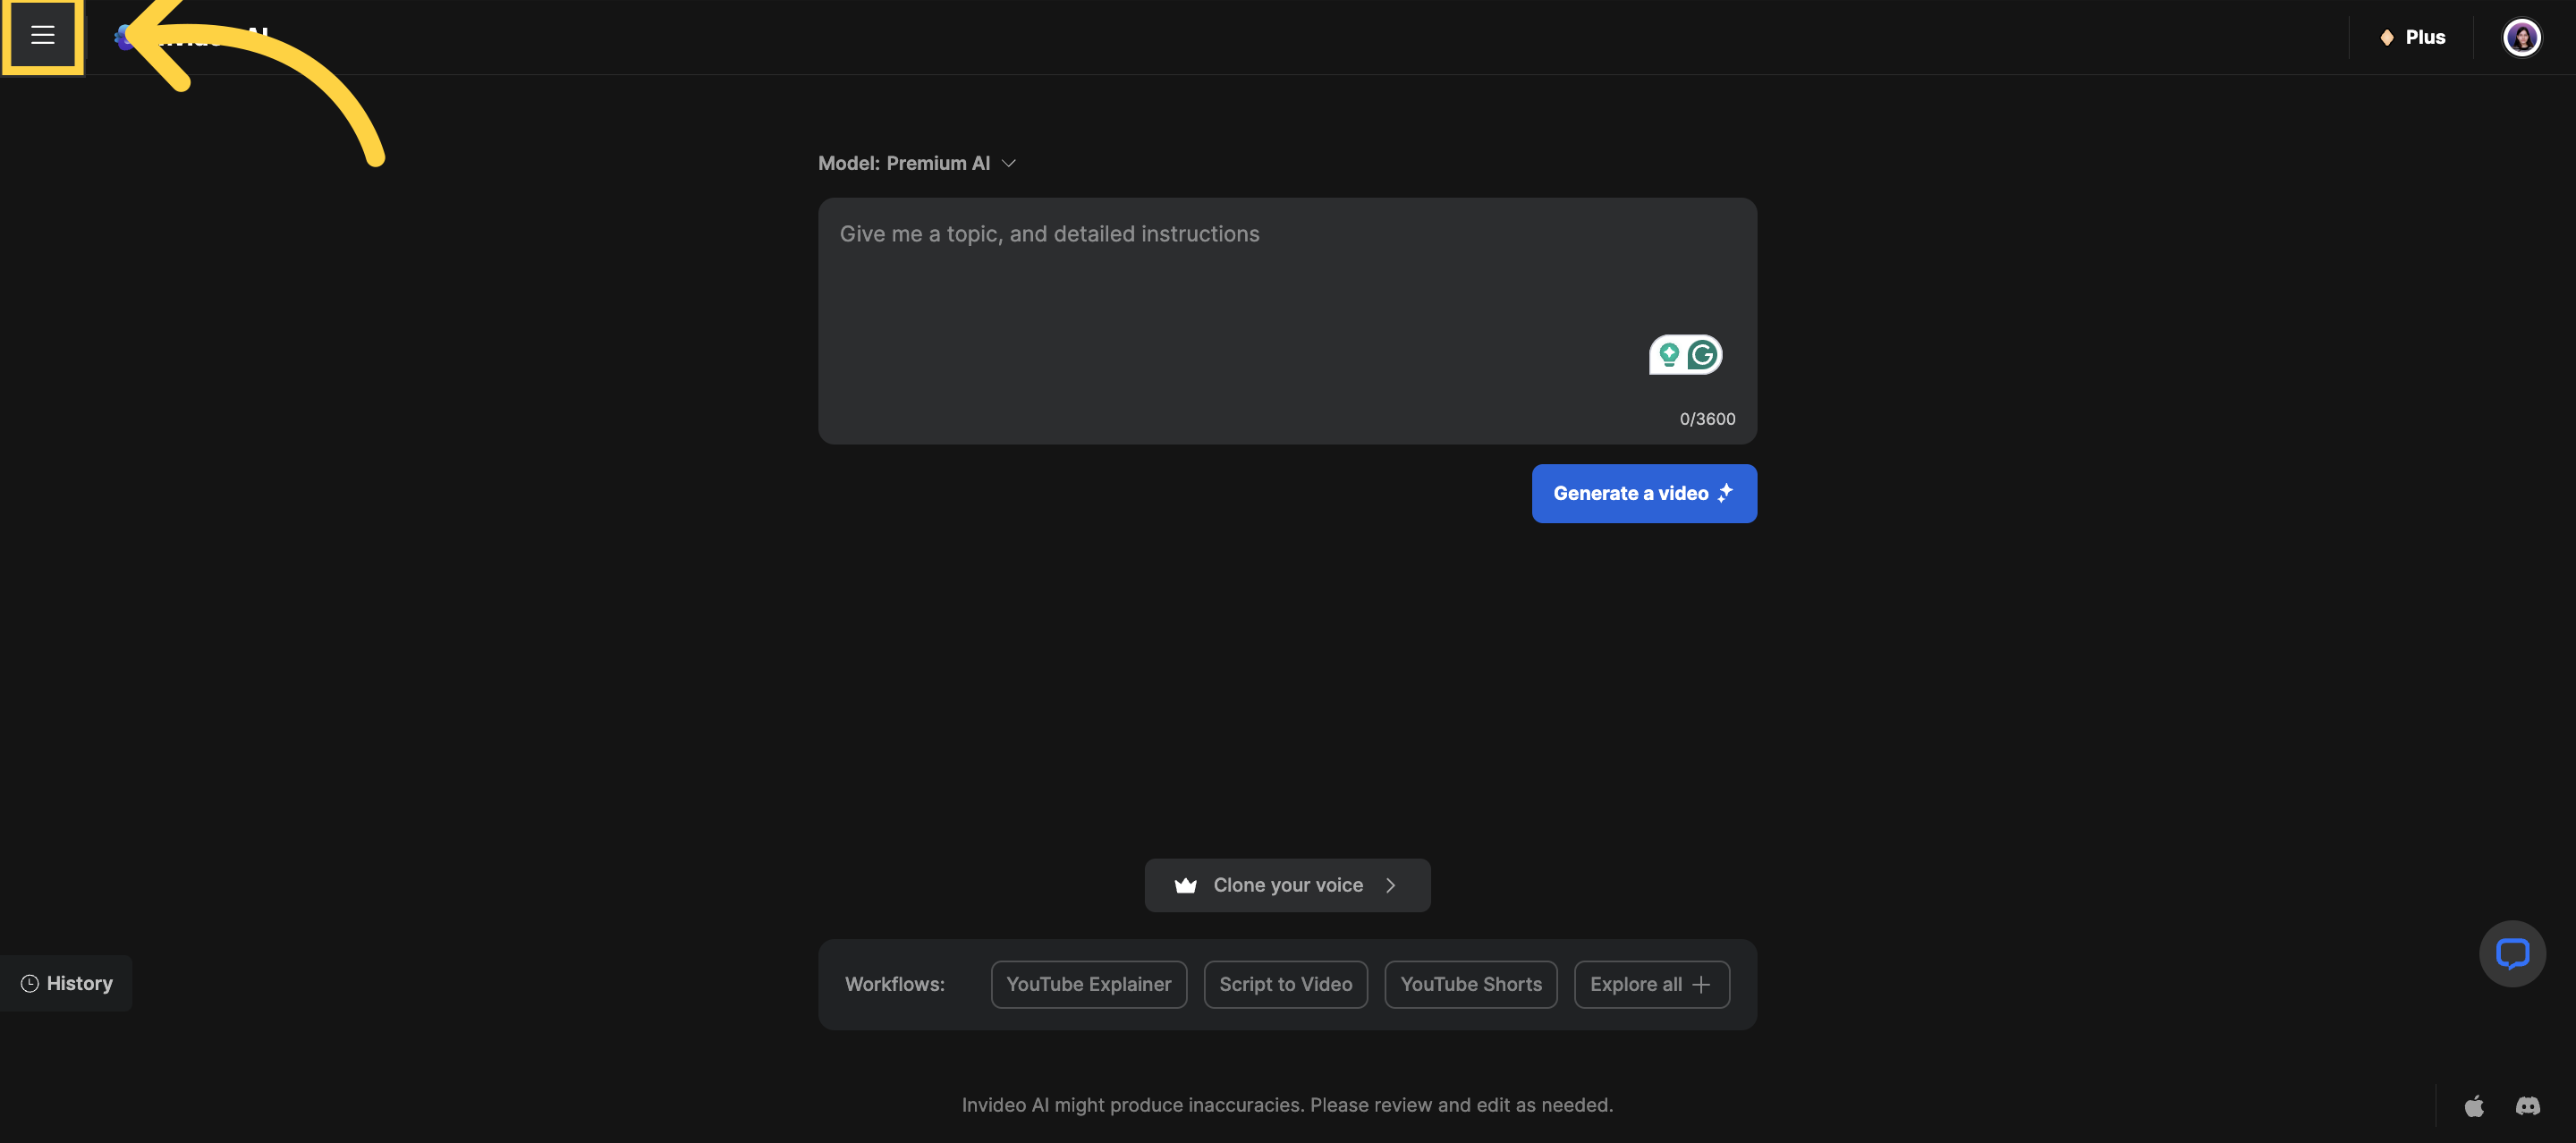This screenshot has height=1143, width=2576.
Task: Click the Plus plan diamond icon
Action: 2387,37
